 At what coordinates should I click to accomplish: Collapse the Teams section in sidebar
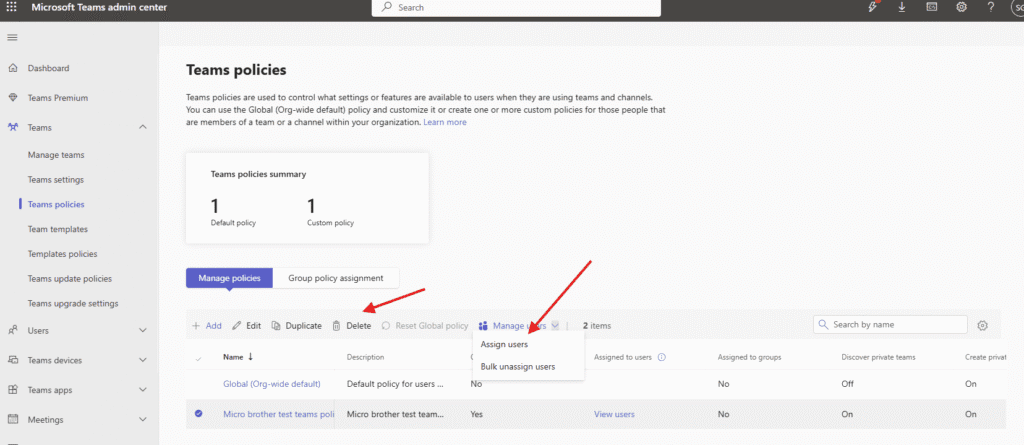click(143, 128)
